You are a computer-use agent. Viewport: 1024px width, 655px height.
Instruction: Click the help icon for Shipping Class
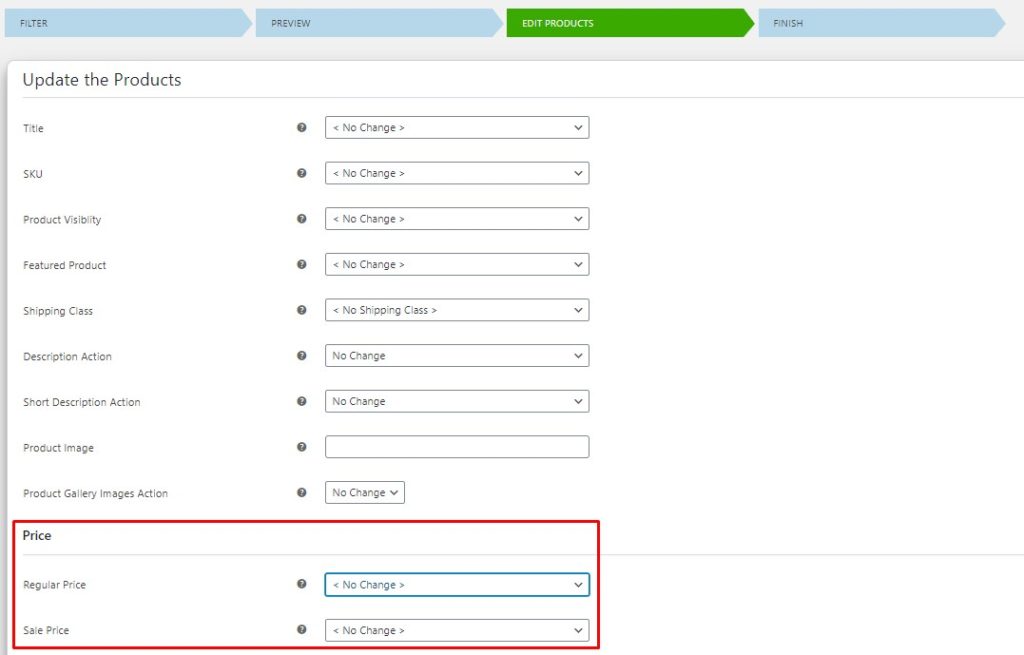point(301,310)
